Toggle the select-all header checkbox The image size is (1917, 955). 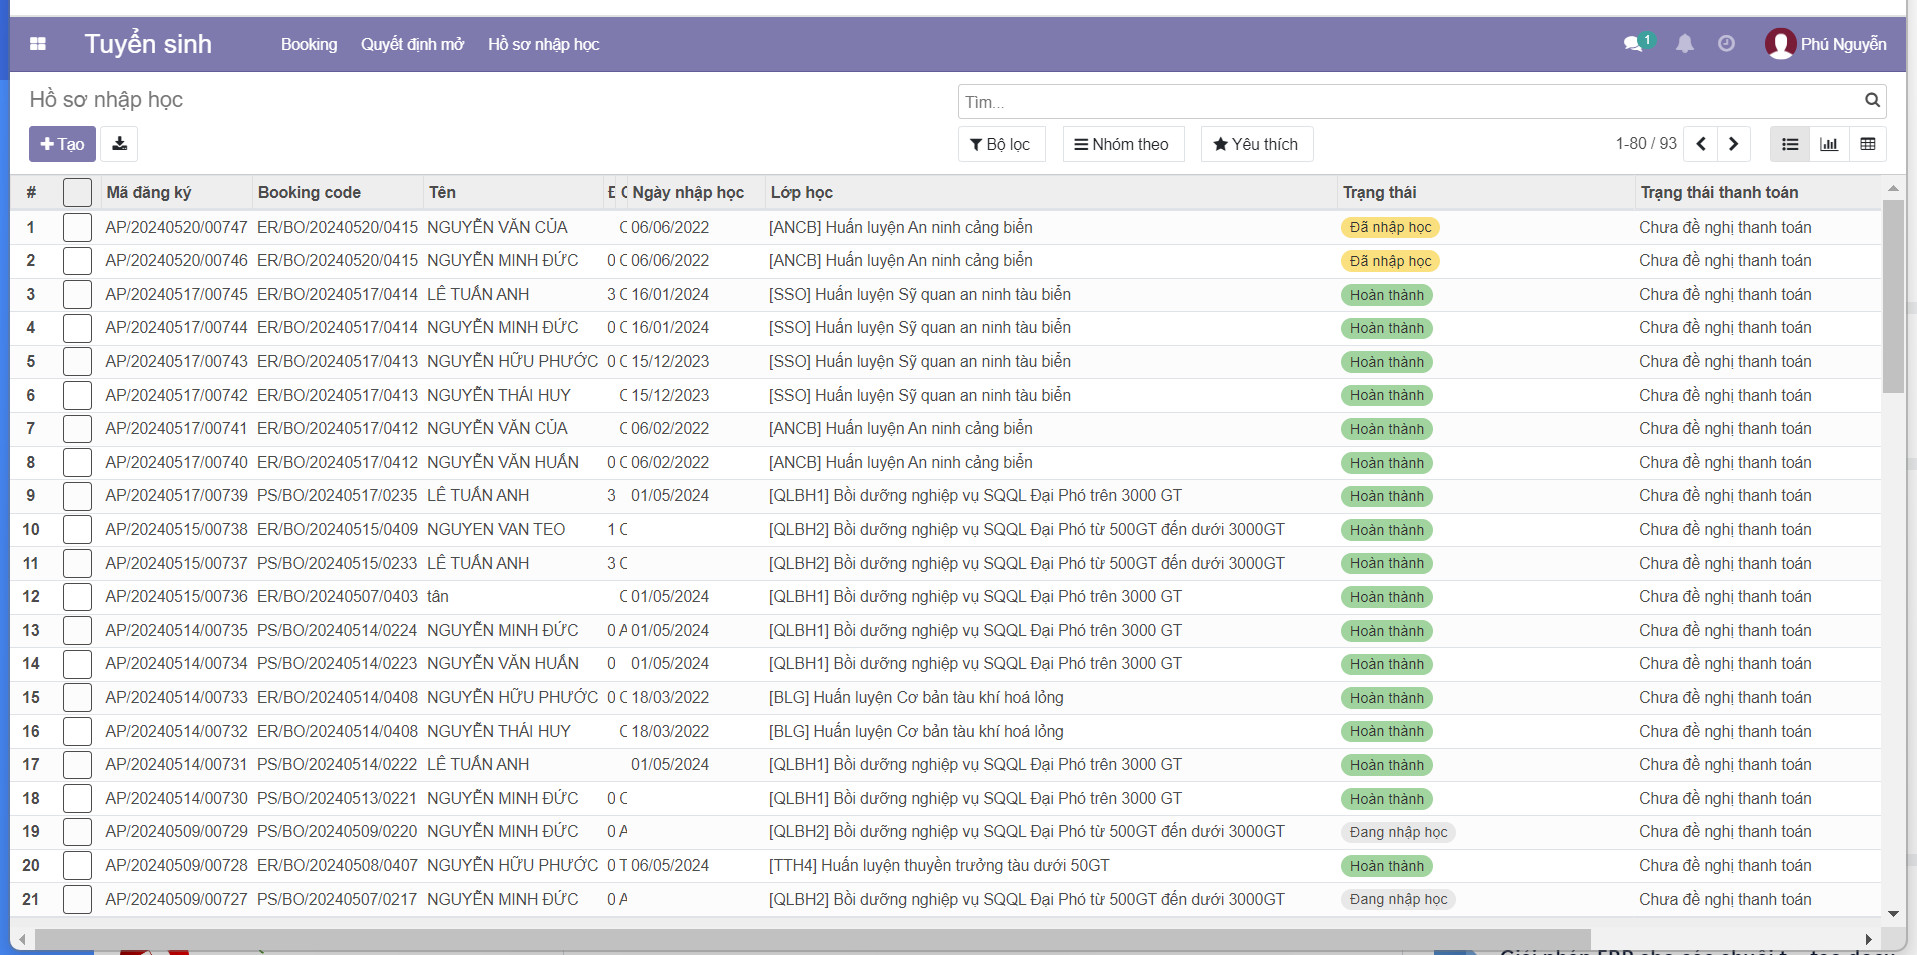77,192
